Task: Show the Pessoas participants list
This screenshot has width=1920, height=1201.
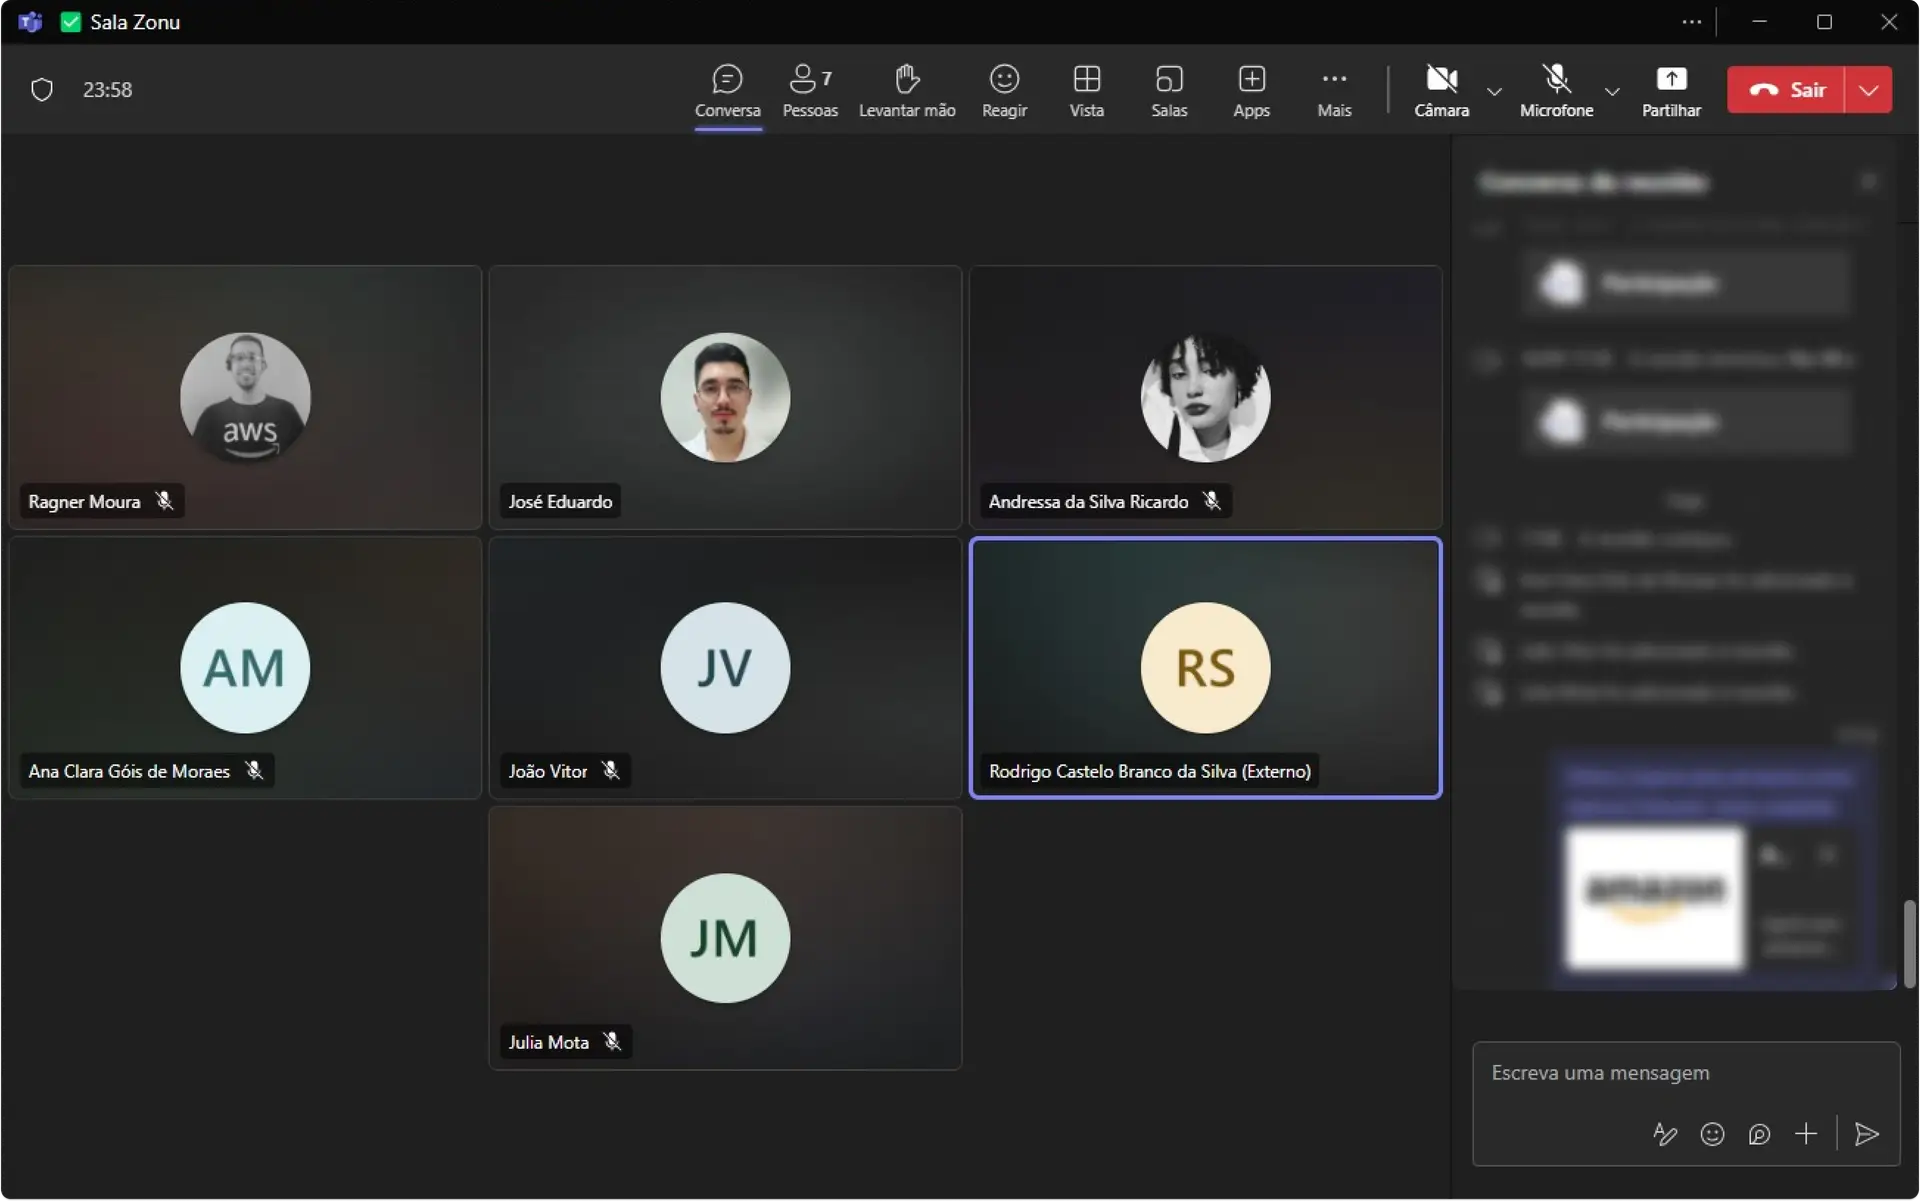Action: pos(810,90)
